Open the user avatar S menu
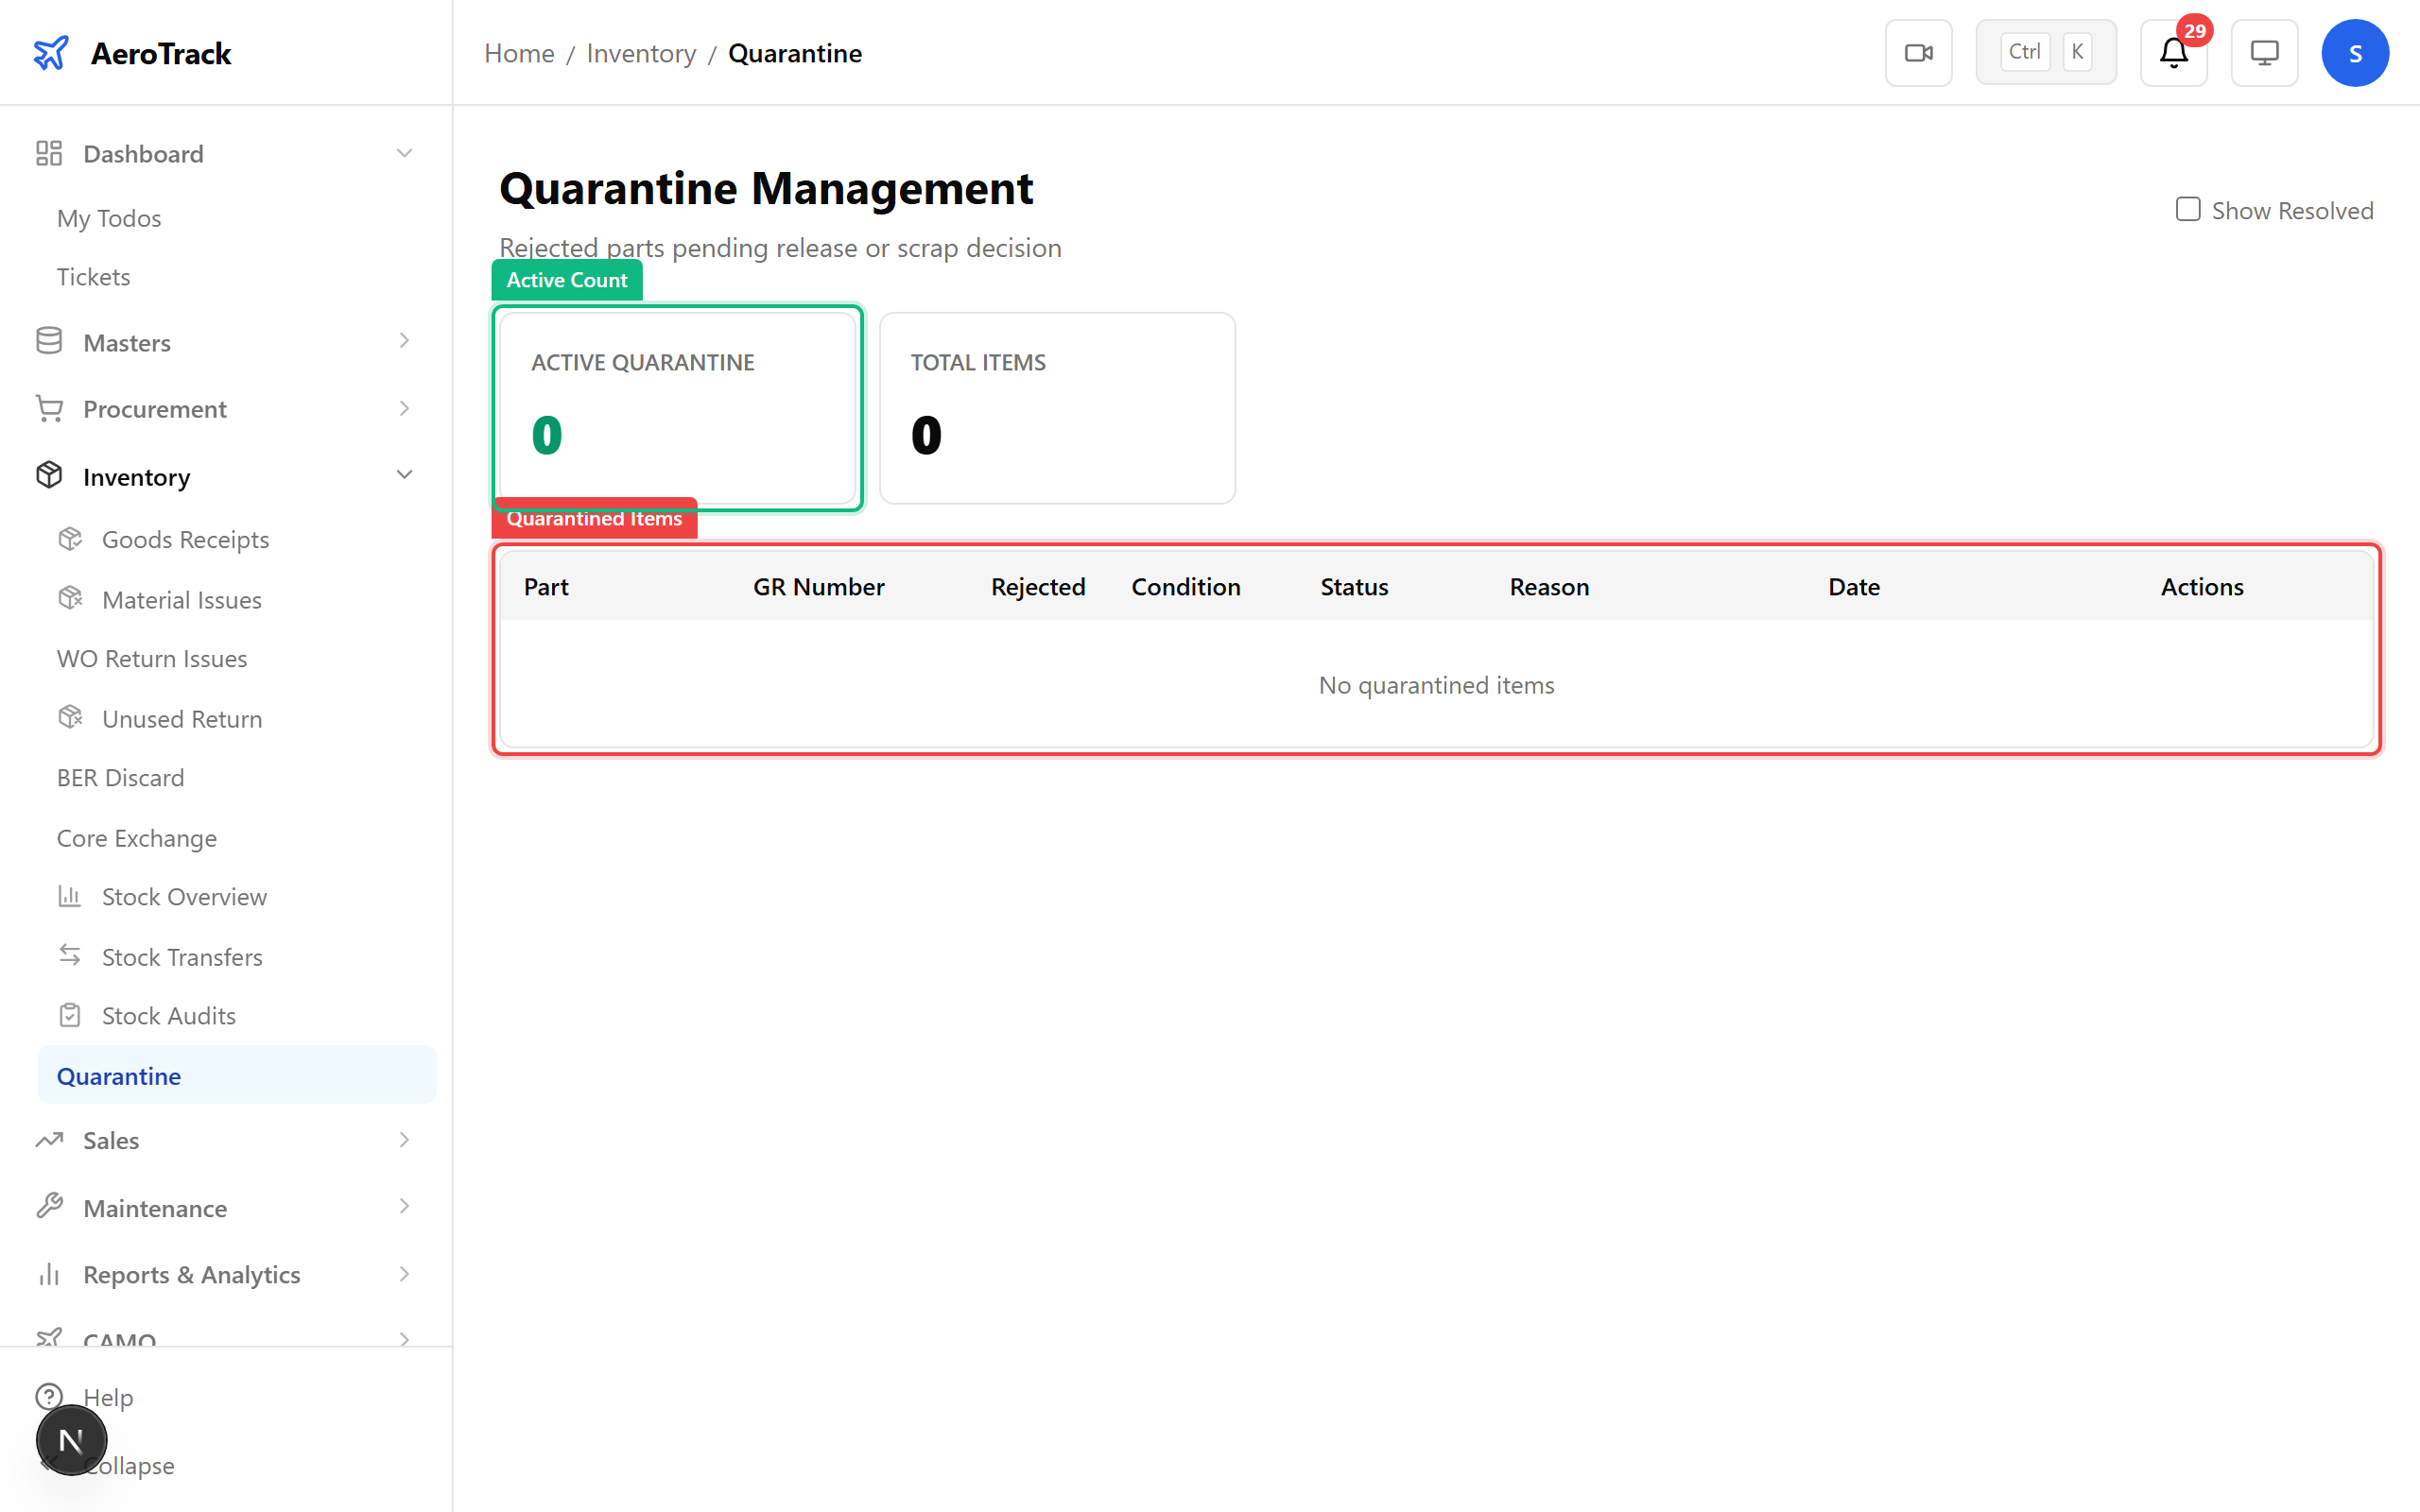This screenshot has height=1512, width=2420. pyautogui.click(x=2354, y=53)
